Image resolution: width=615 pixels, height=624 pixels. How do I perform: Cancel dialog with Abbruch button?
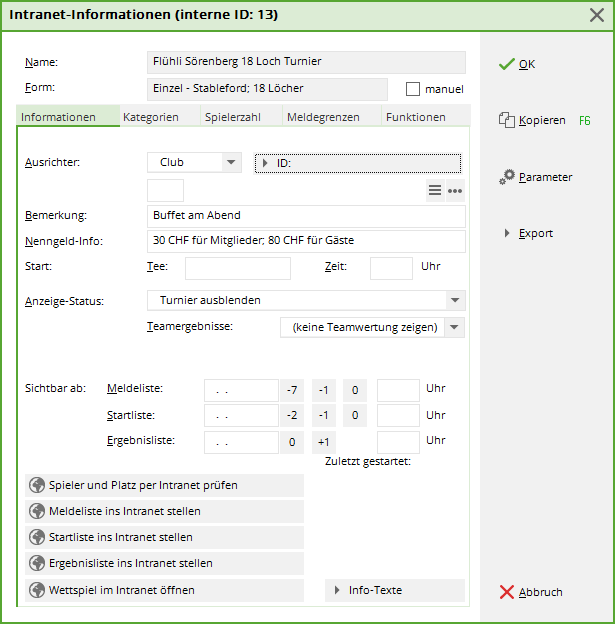(531, 592)
